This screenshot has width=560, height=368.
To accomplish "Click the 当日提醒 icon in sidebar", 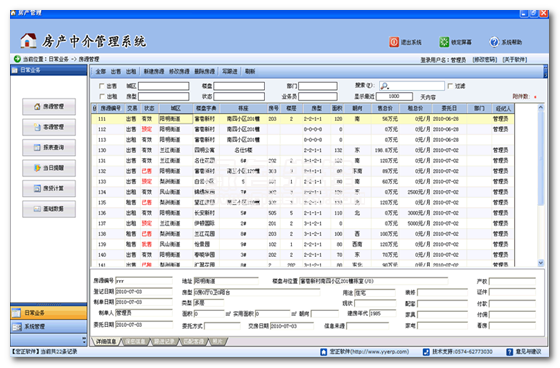I will pyautogui.click(x=37, y=168).
